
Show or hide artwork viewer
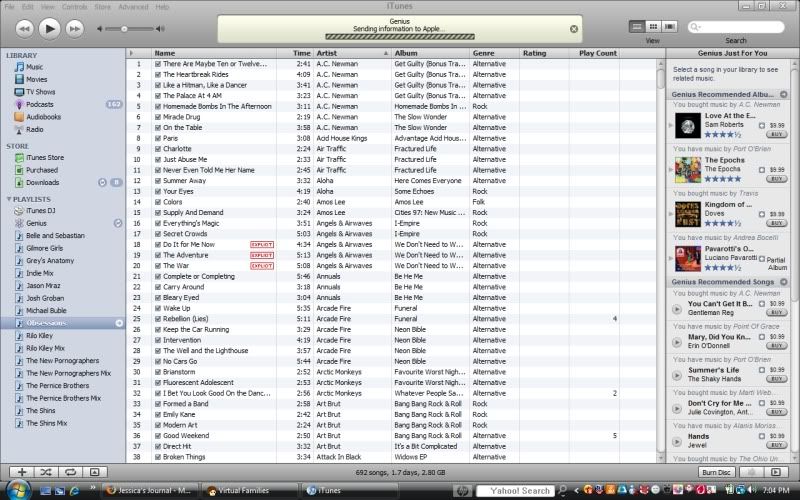coord(95,472)
